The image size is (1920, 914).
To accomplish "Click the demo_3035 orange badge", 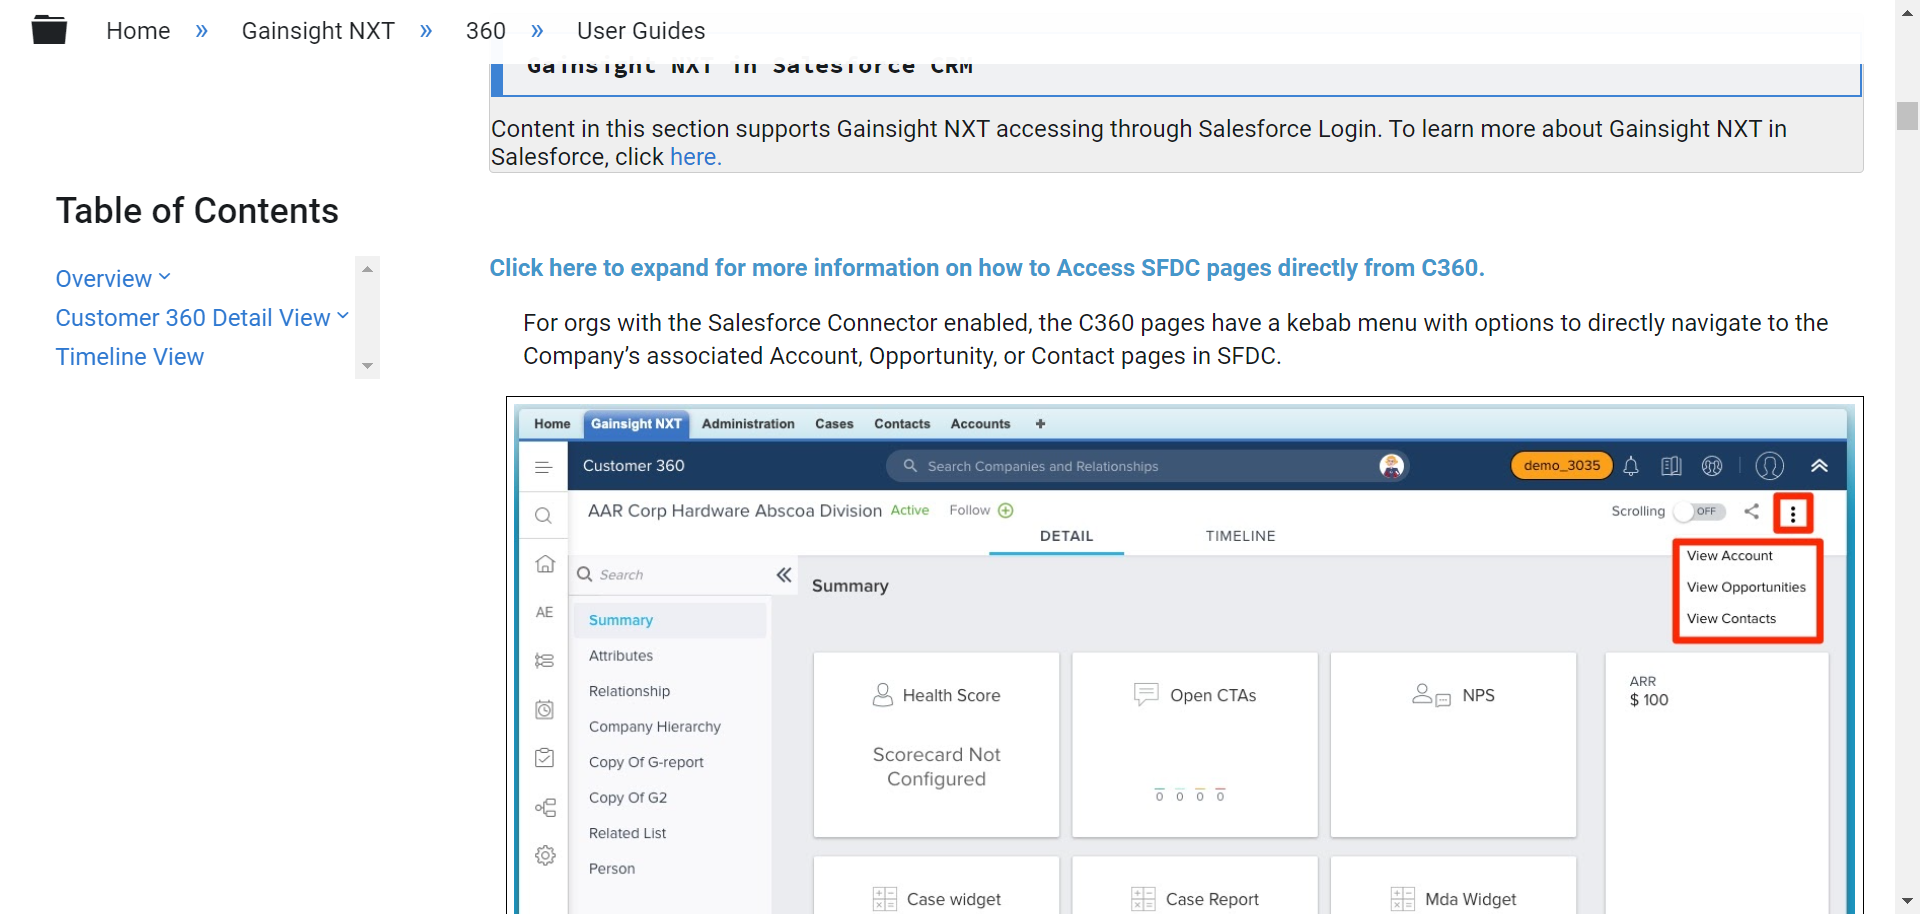I will [1561, 465].
